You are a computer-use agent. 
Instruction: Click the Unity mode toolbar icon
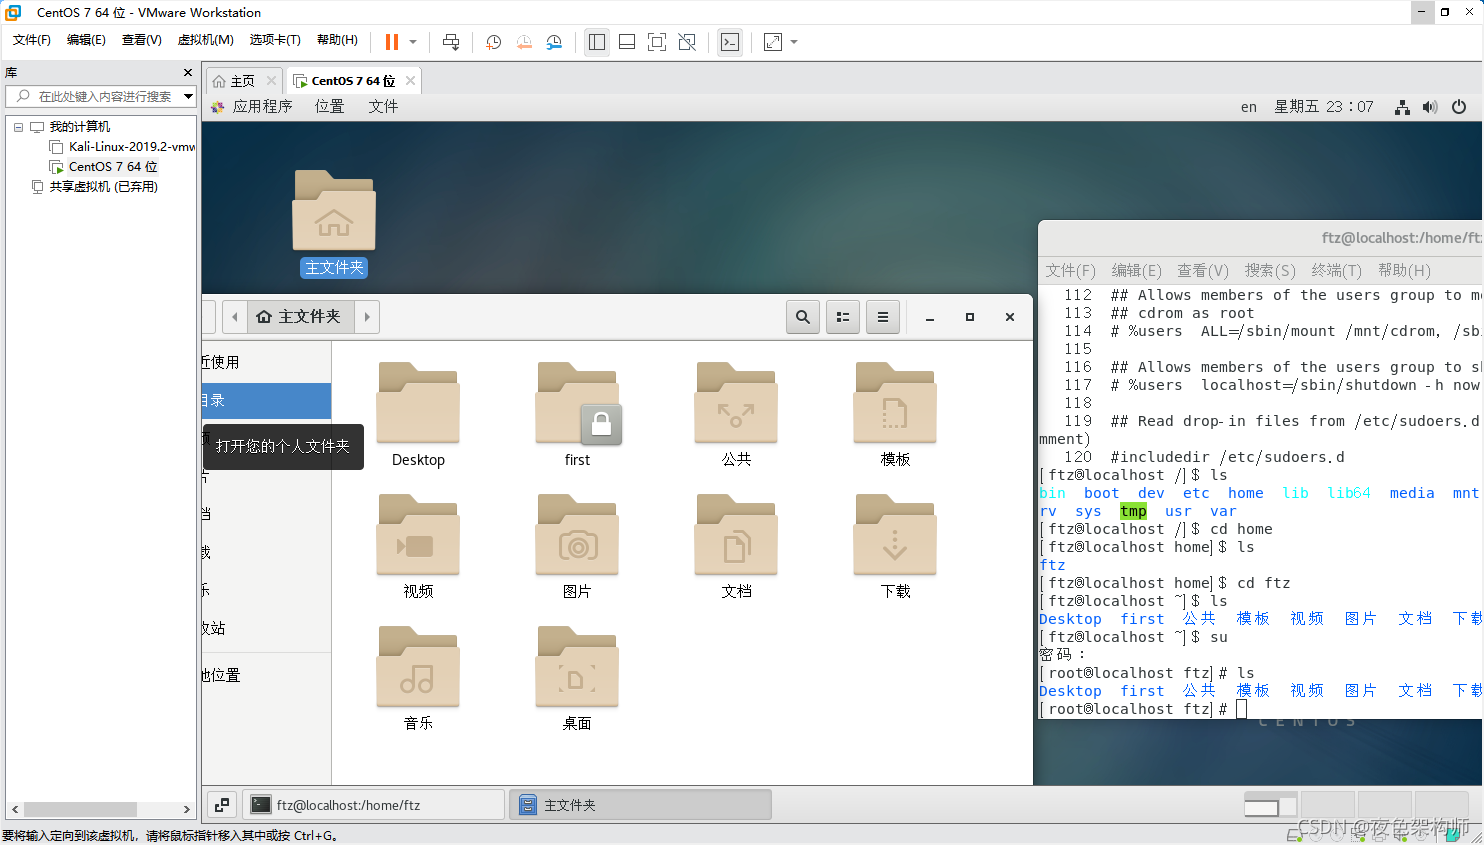click(687, 42)
